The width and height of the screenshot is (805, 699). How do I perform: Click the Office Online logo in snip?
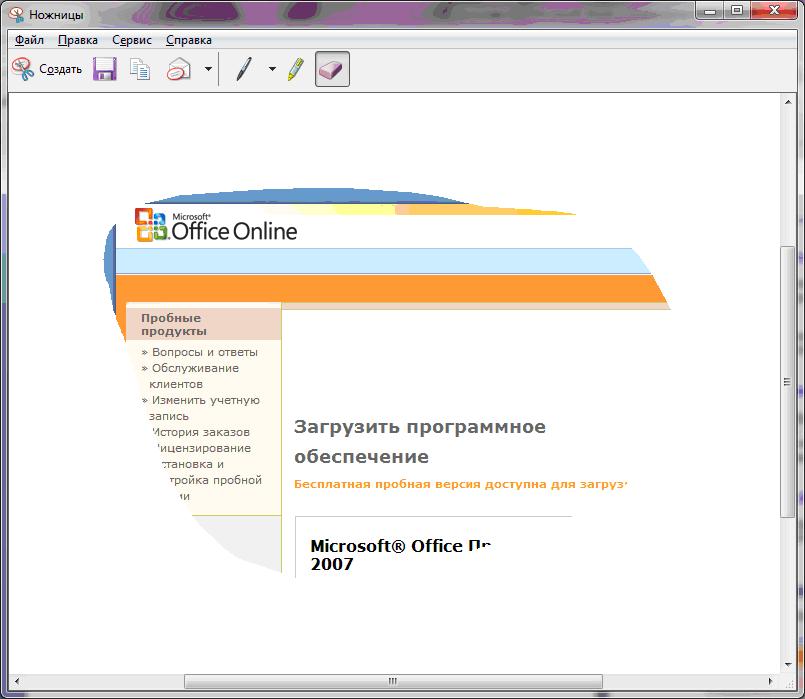click(x=216, y=226)
